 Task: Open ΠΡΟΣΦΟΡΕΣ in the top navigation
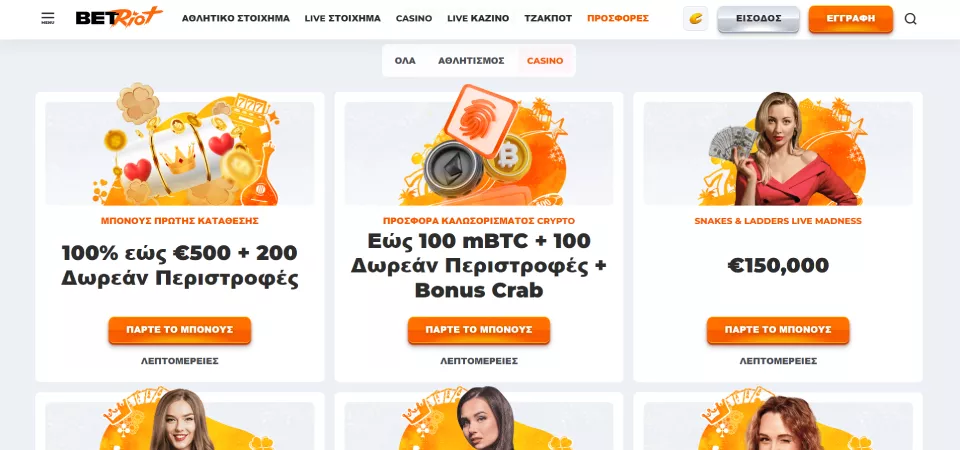click(618, 18)
